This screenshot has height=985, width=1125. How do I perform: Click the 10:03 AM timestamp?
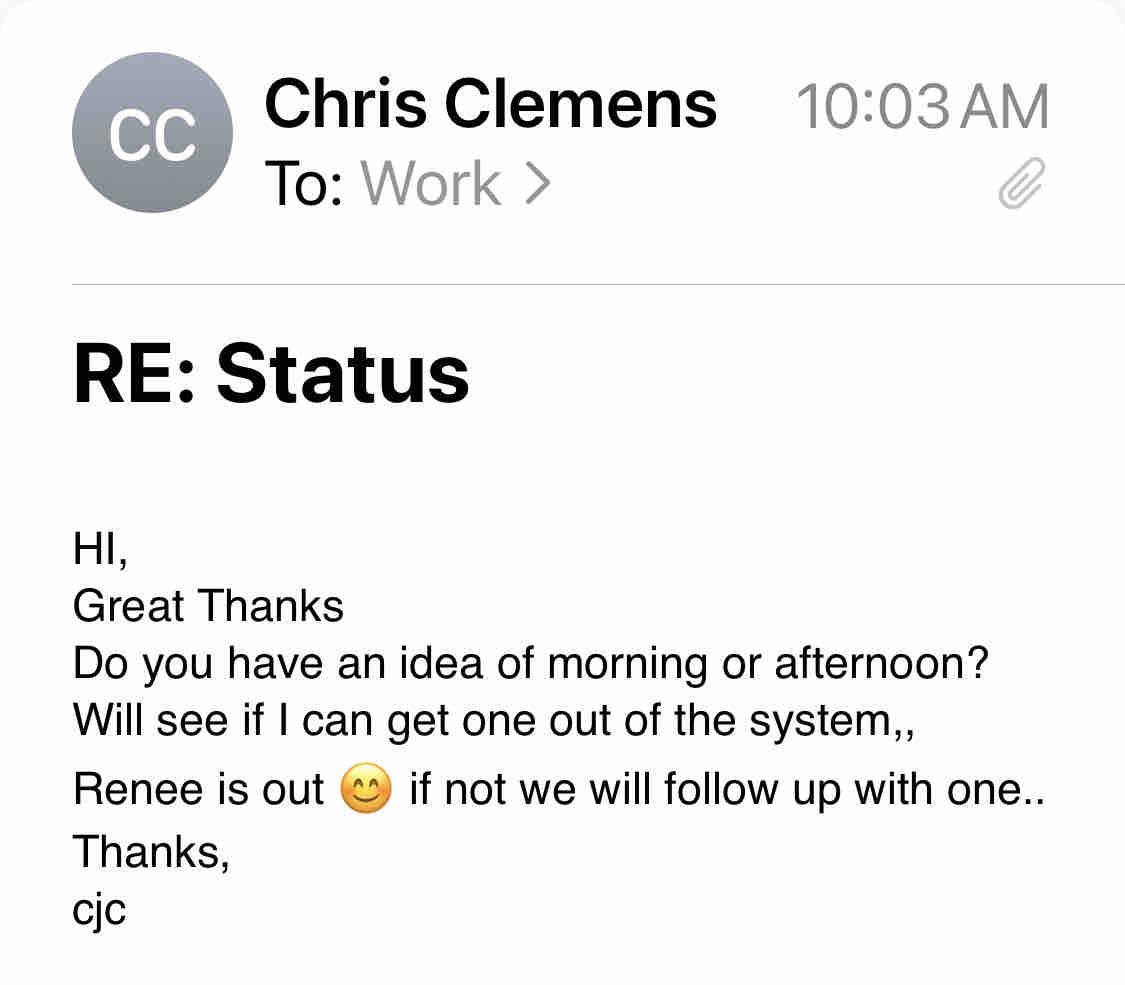click(x=921, y=106)
